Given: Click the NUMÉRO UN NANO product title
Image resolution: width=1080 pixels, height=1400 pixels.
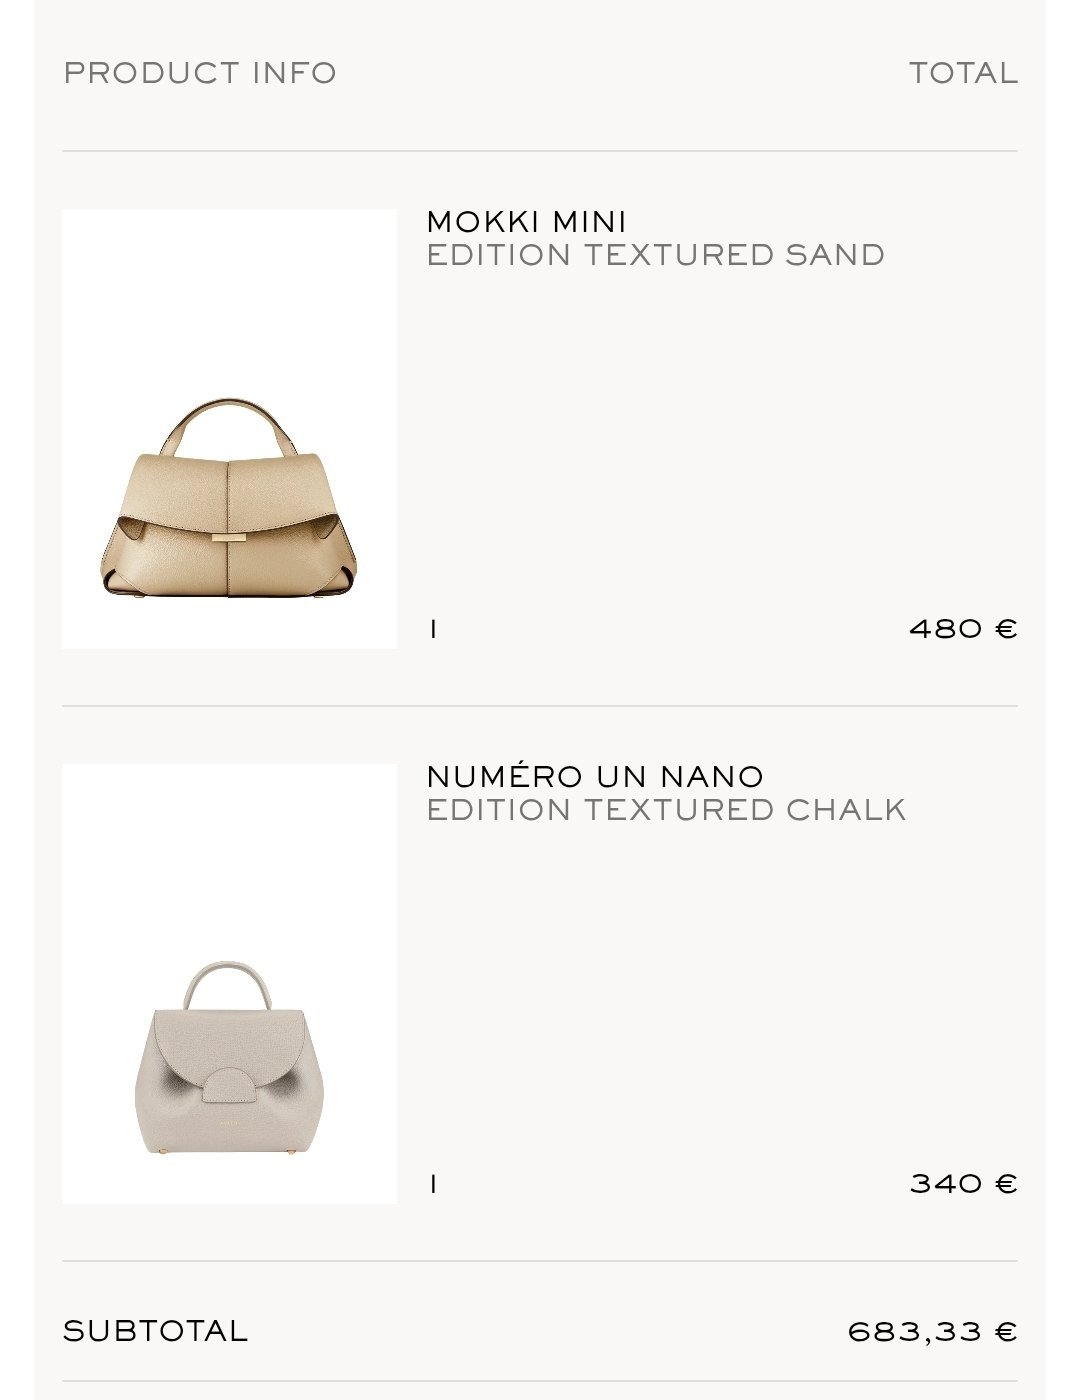Looking at the screenshot, I should [x=595, y=776].
